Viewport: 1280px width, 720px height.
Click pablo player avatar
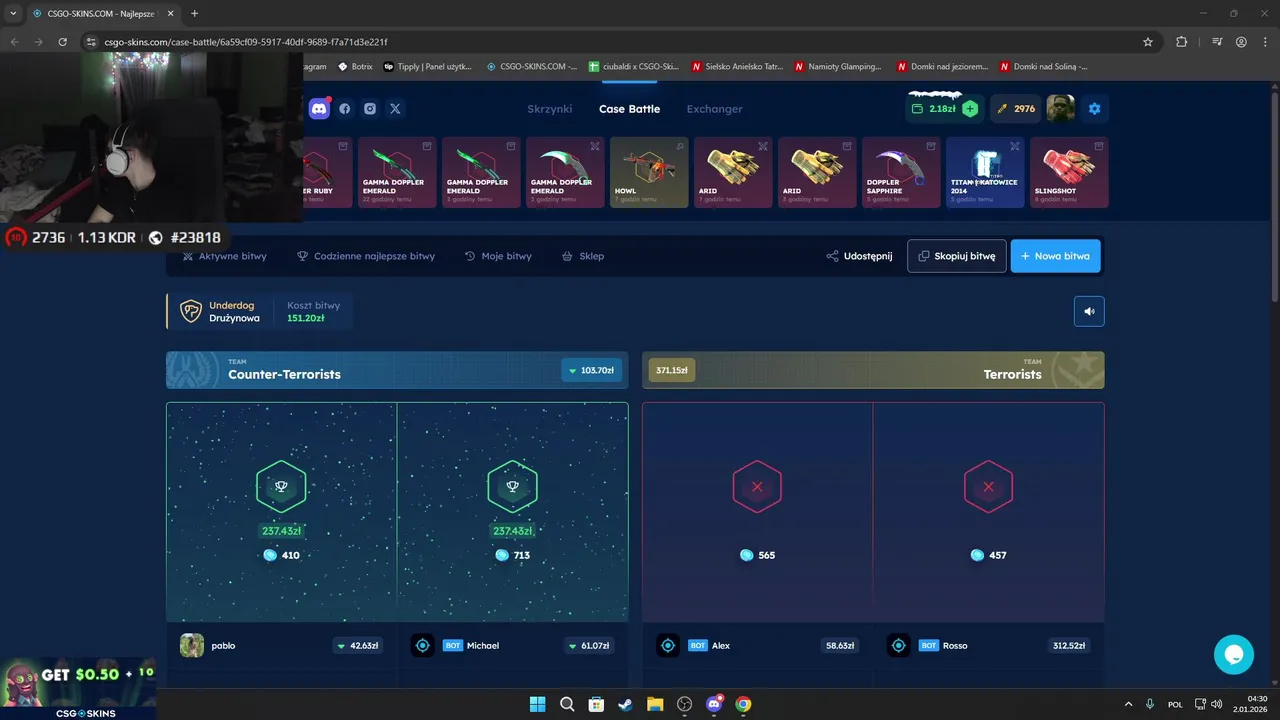[x=192, y=645]
